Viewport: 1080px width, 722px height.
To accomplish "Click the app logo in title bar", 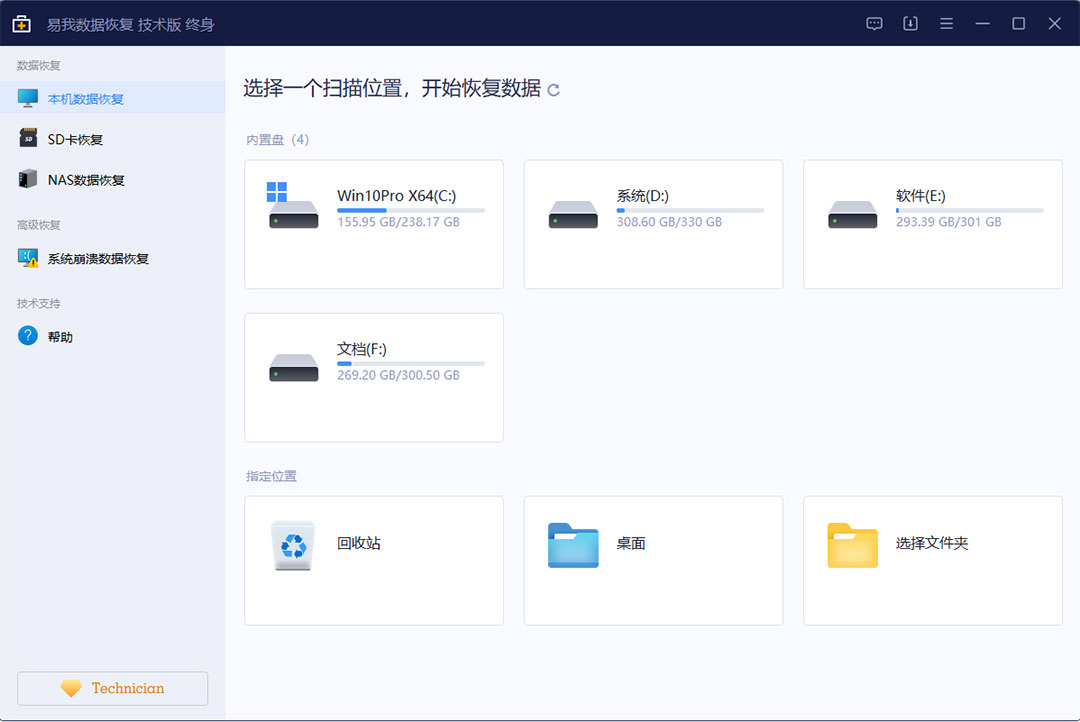I will pyautogui.click(x=21, y=24).
